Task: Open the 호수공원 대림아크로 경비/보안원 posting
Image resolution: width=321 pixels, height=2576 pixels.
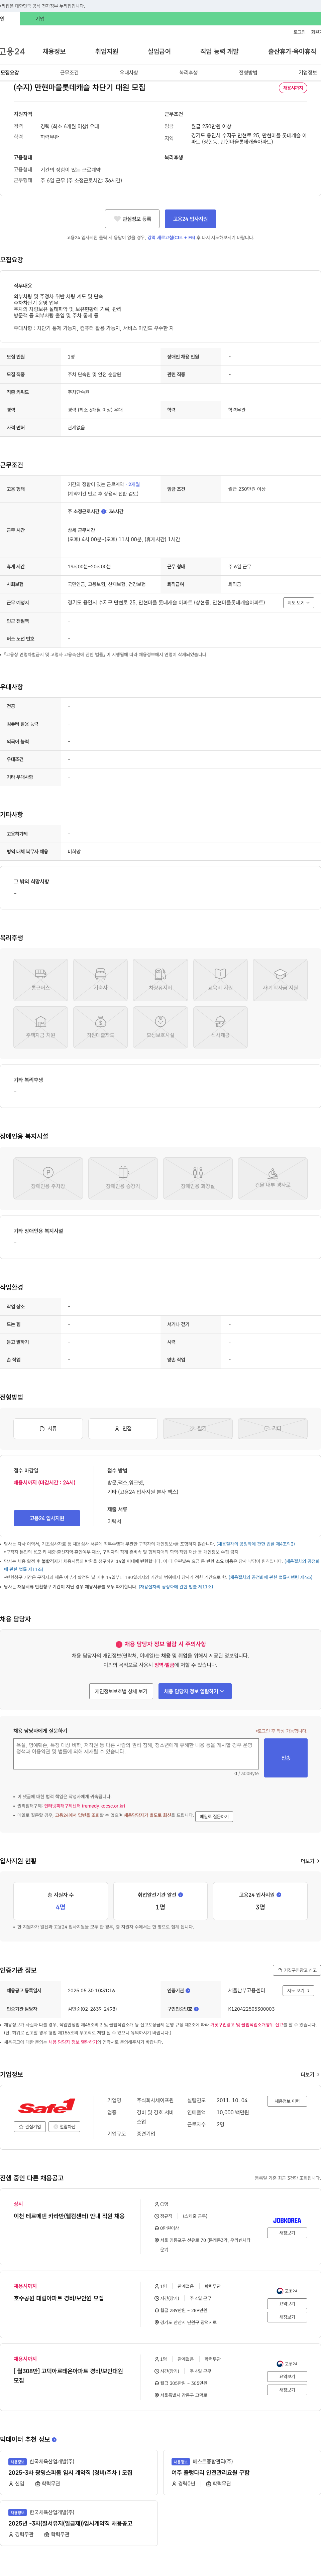Action: (59, 2298)
